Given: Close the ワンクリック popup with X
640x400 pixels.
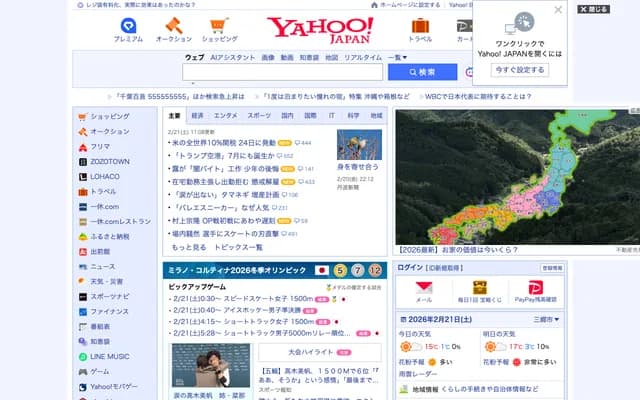Looking at the screenshot, I should click(x=558, y=10).
